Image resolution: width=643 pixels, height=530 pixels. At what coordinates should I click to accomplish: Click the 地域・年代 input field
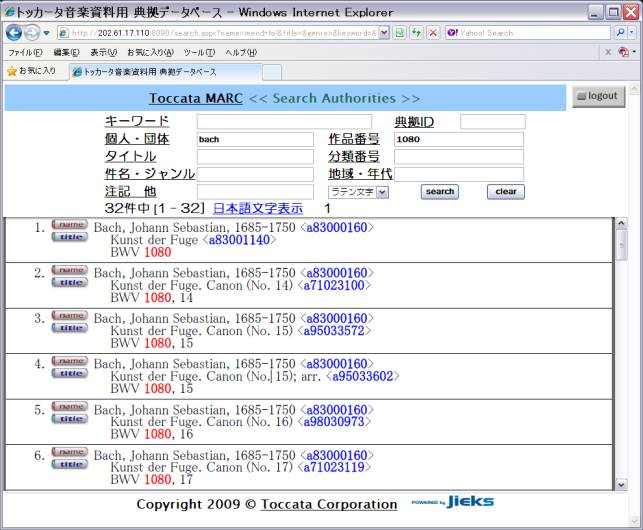point(459,174)
